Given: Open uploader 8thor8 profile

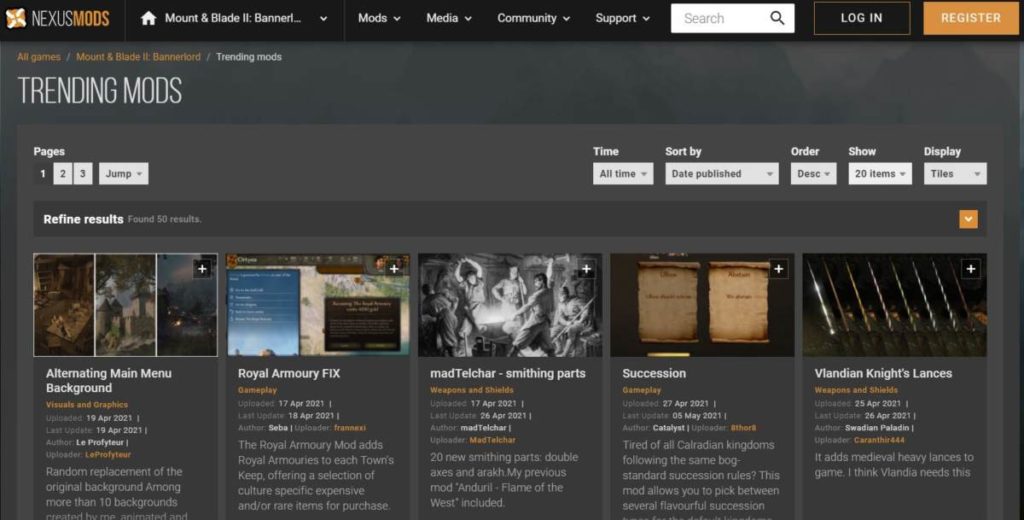Looking at the screenshot, I should click(x=743, y=429).
